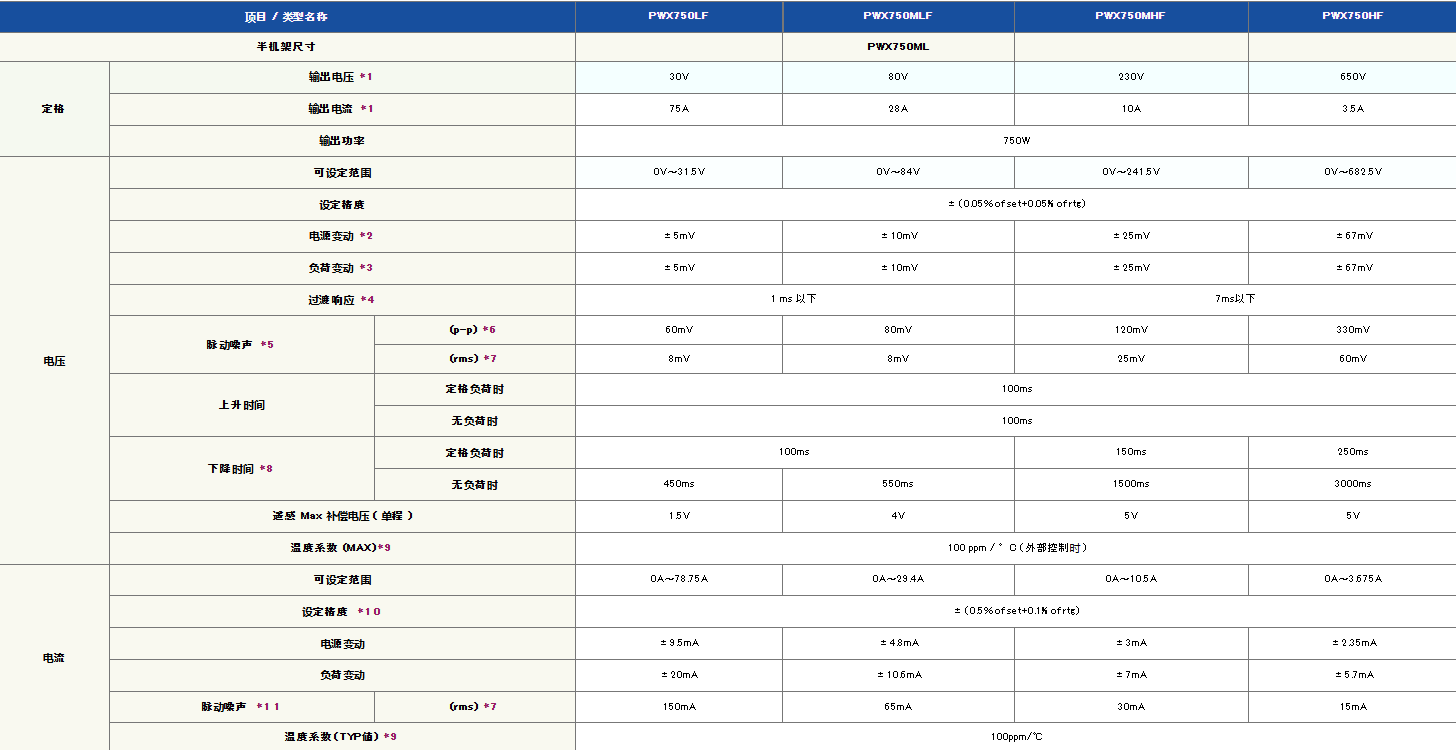This screenshot has height=750, width=1456.
Task: Click footnote *1 beside 输出电流
Action: 367,109
